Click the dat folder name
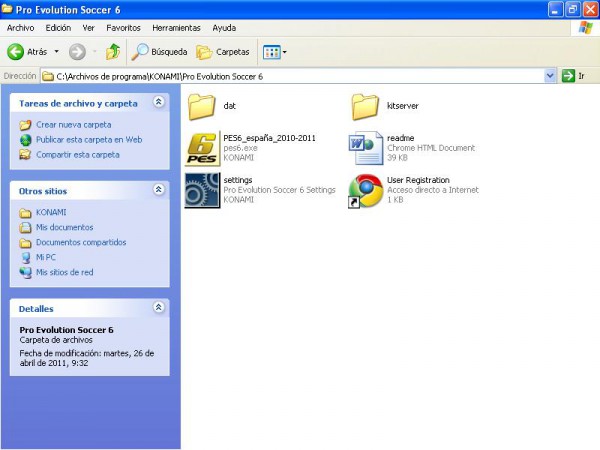 click(230, 106)
